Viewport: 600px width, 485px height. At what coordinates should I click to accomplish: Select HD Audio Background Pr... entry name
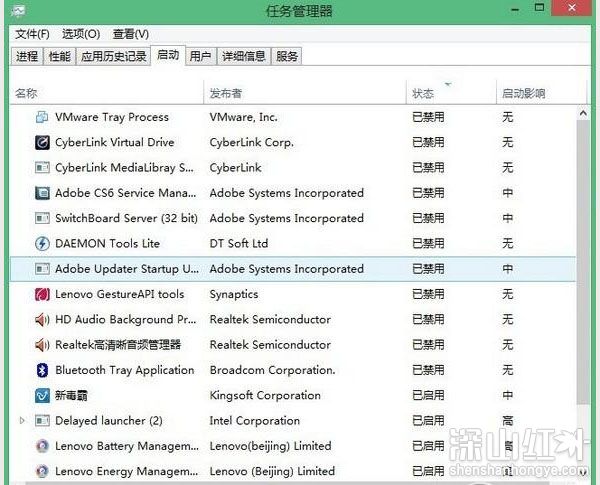(x=126, y=319)
